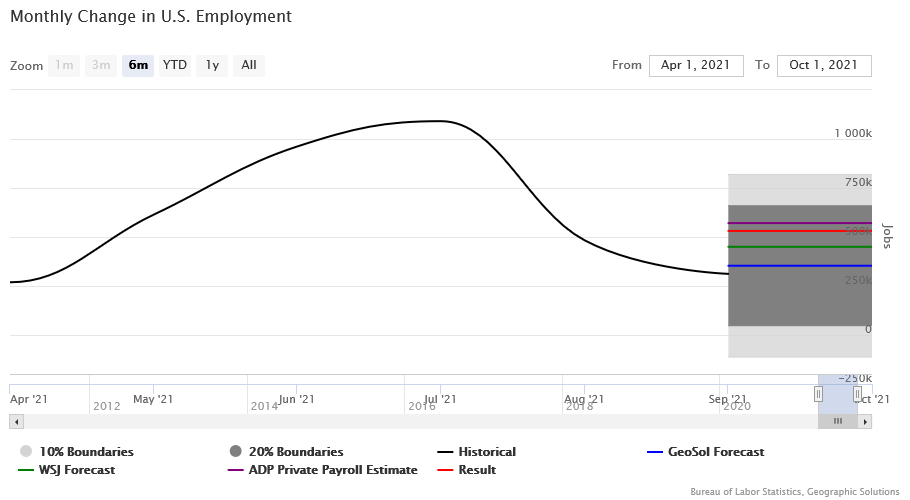Screen dimensions: 910x500
Task: Click the scrollbar right arrow button
Action: pyautogui.click(x=865, y=422)
